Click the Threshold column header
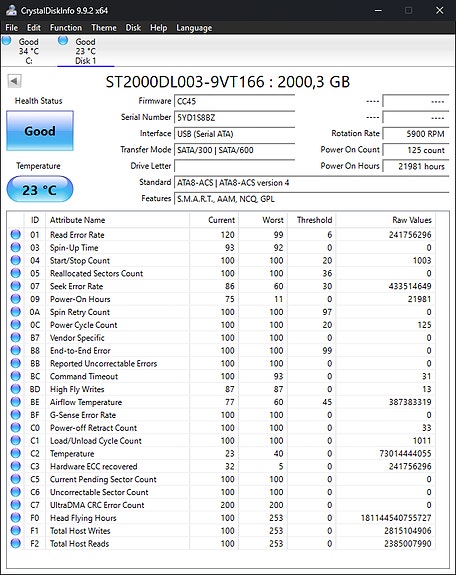 pos(312,220)
